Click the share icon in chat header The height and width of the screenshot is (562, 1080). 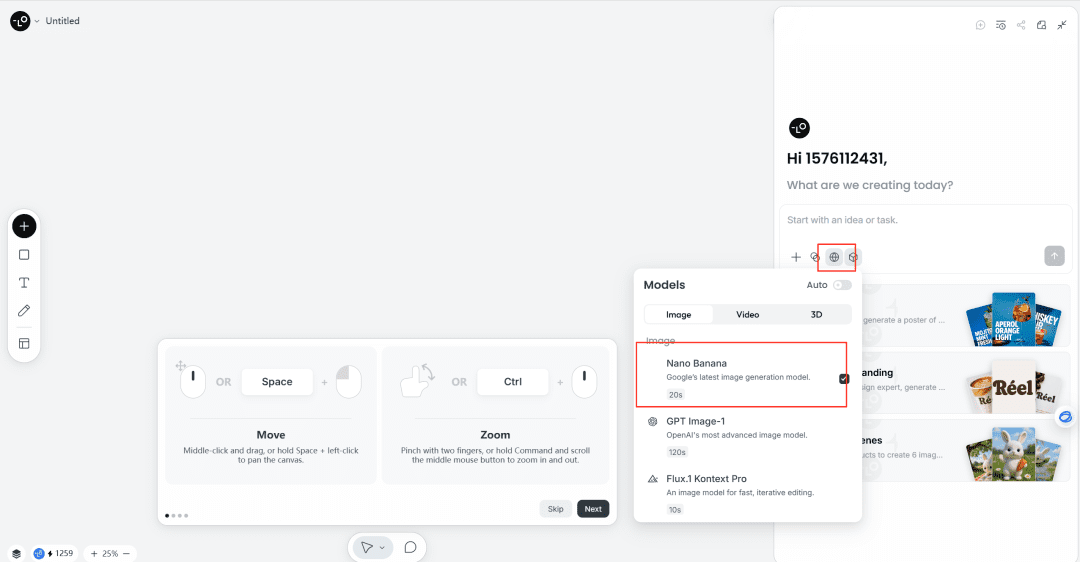pyautogui.click(x=1021, y=25)
